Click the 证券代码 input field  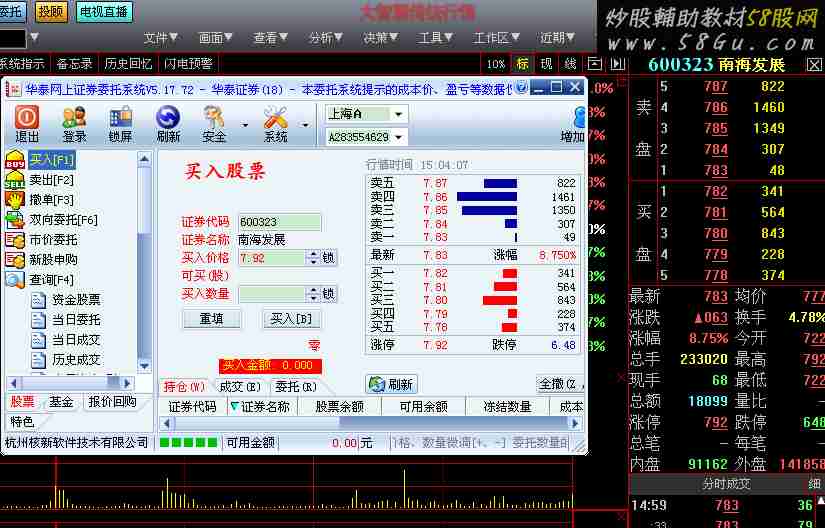tap(279, 222)
